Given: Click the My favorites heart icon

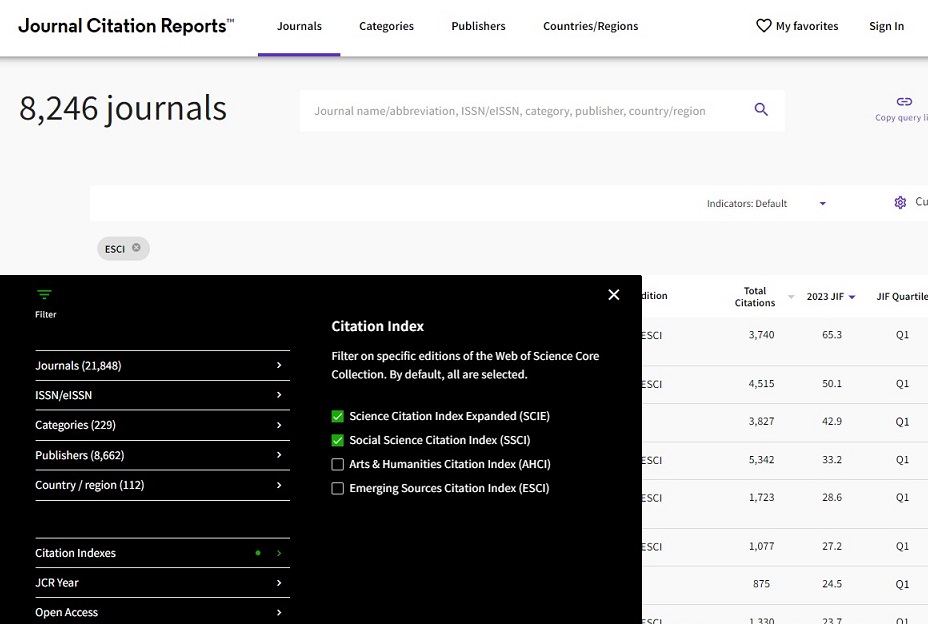Looking at the screenshot, I should pyautogui.click(x=763, y=25).
